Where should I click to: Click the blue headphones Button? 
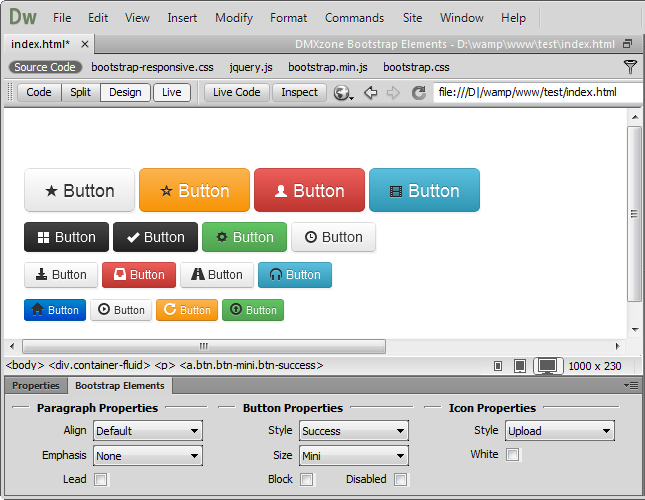coord(295,275)
